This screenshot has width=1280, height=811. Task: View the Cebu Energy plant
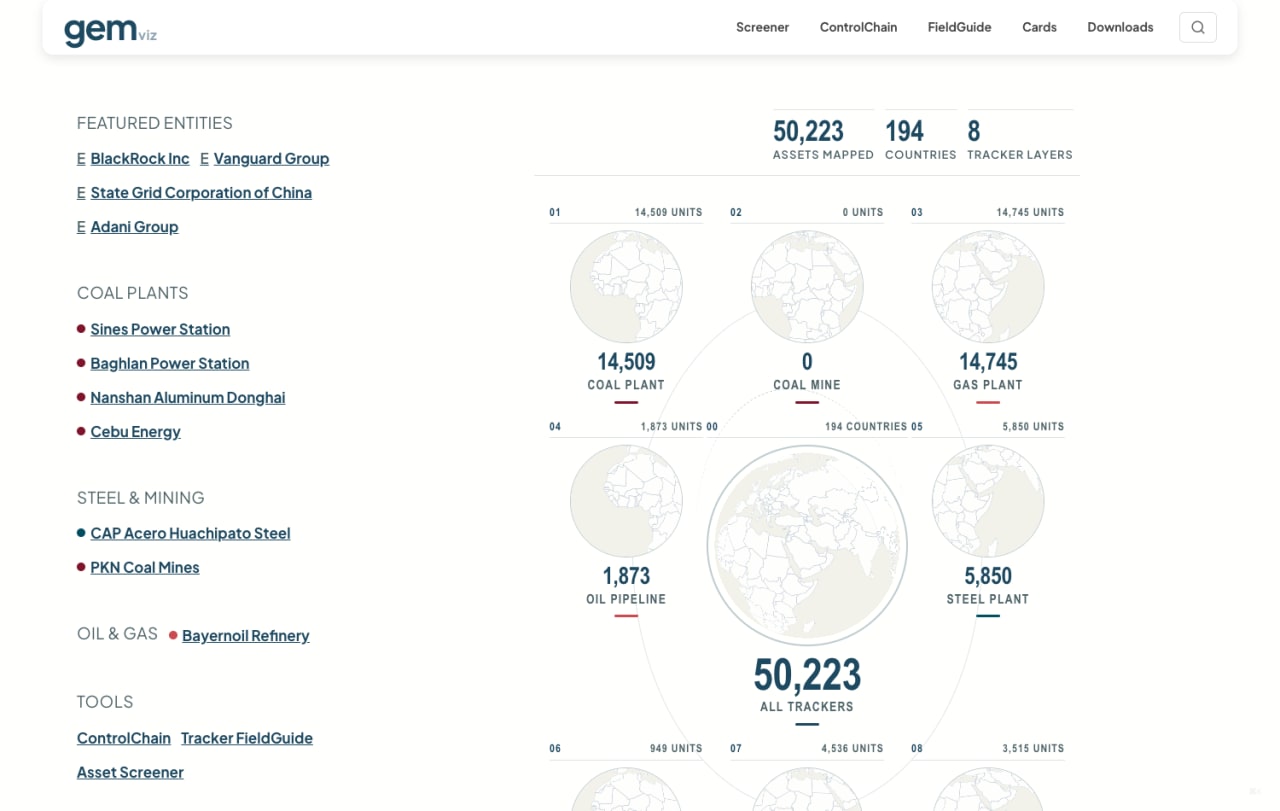(136, 431)
